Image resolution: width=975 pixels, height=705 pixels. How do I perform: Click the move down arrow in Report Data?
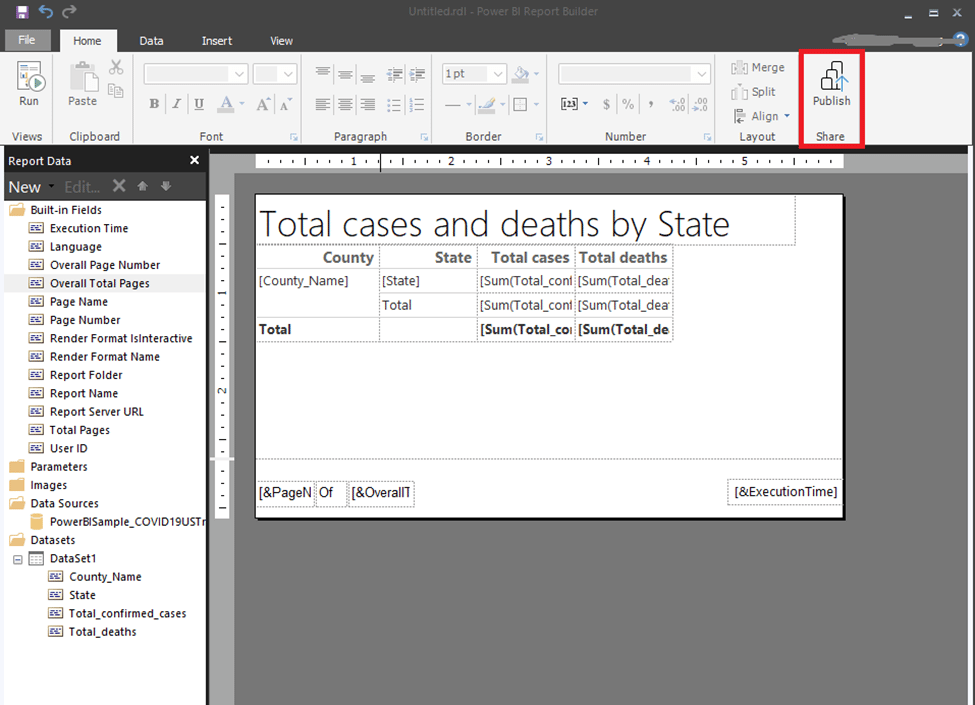166,186
